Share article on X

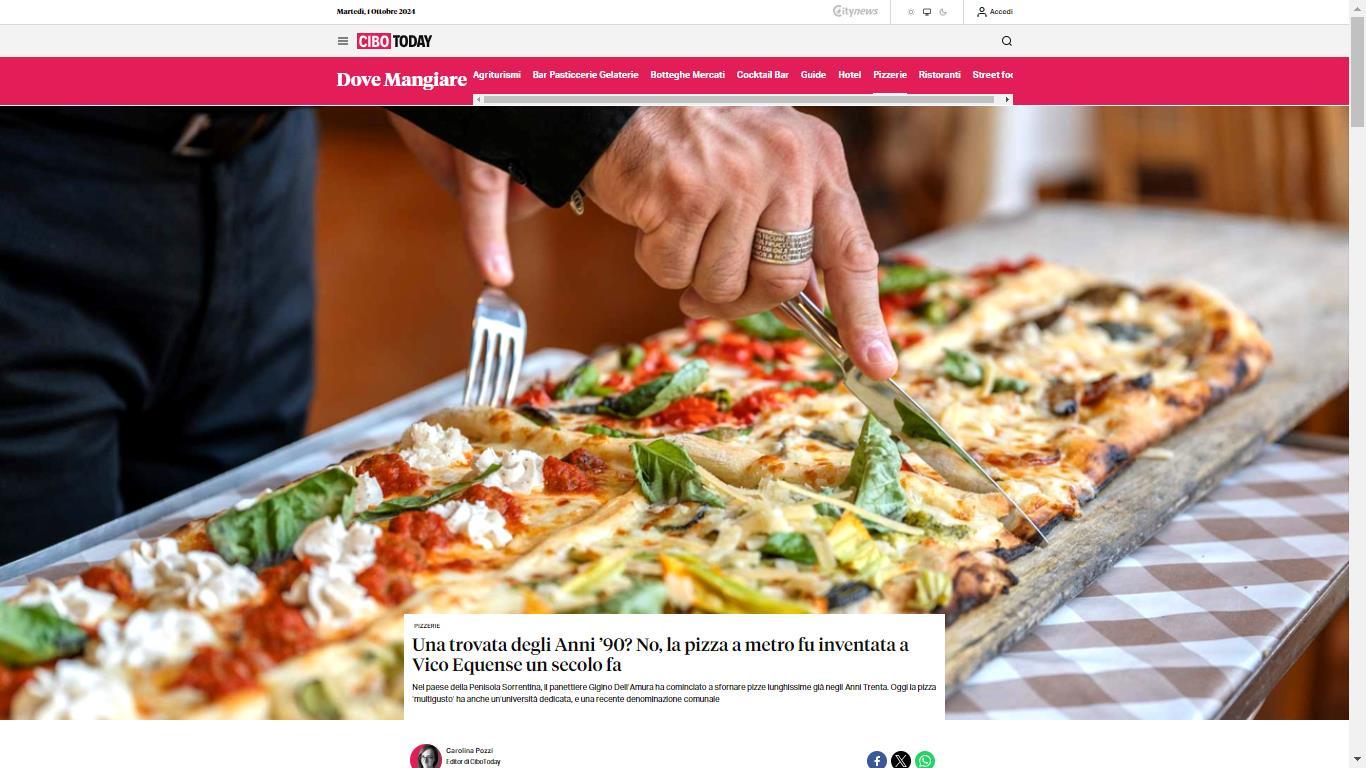901,761
